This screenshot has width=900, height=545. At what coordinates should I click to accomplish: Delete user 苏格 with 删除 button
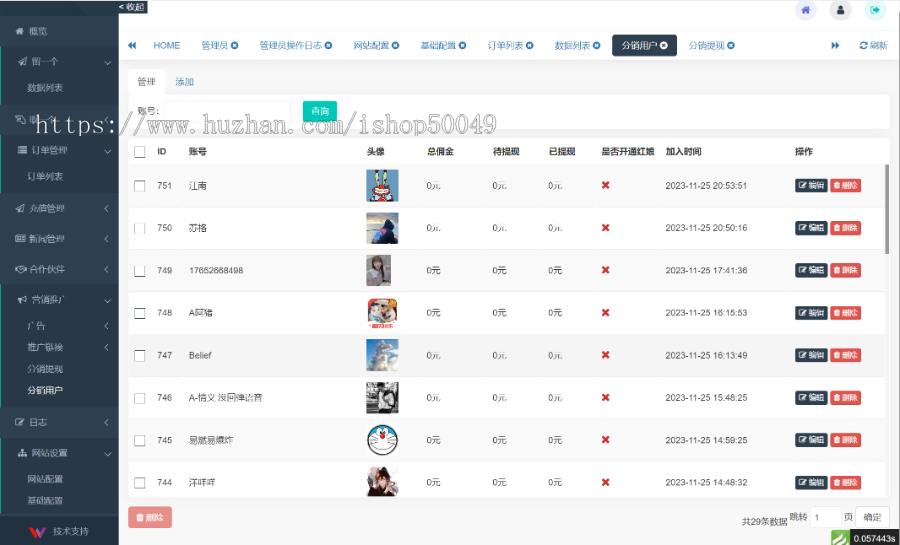coord(845,228)
